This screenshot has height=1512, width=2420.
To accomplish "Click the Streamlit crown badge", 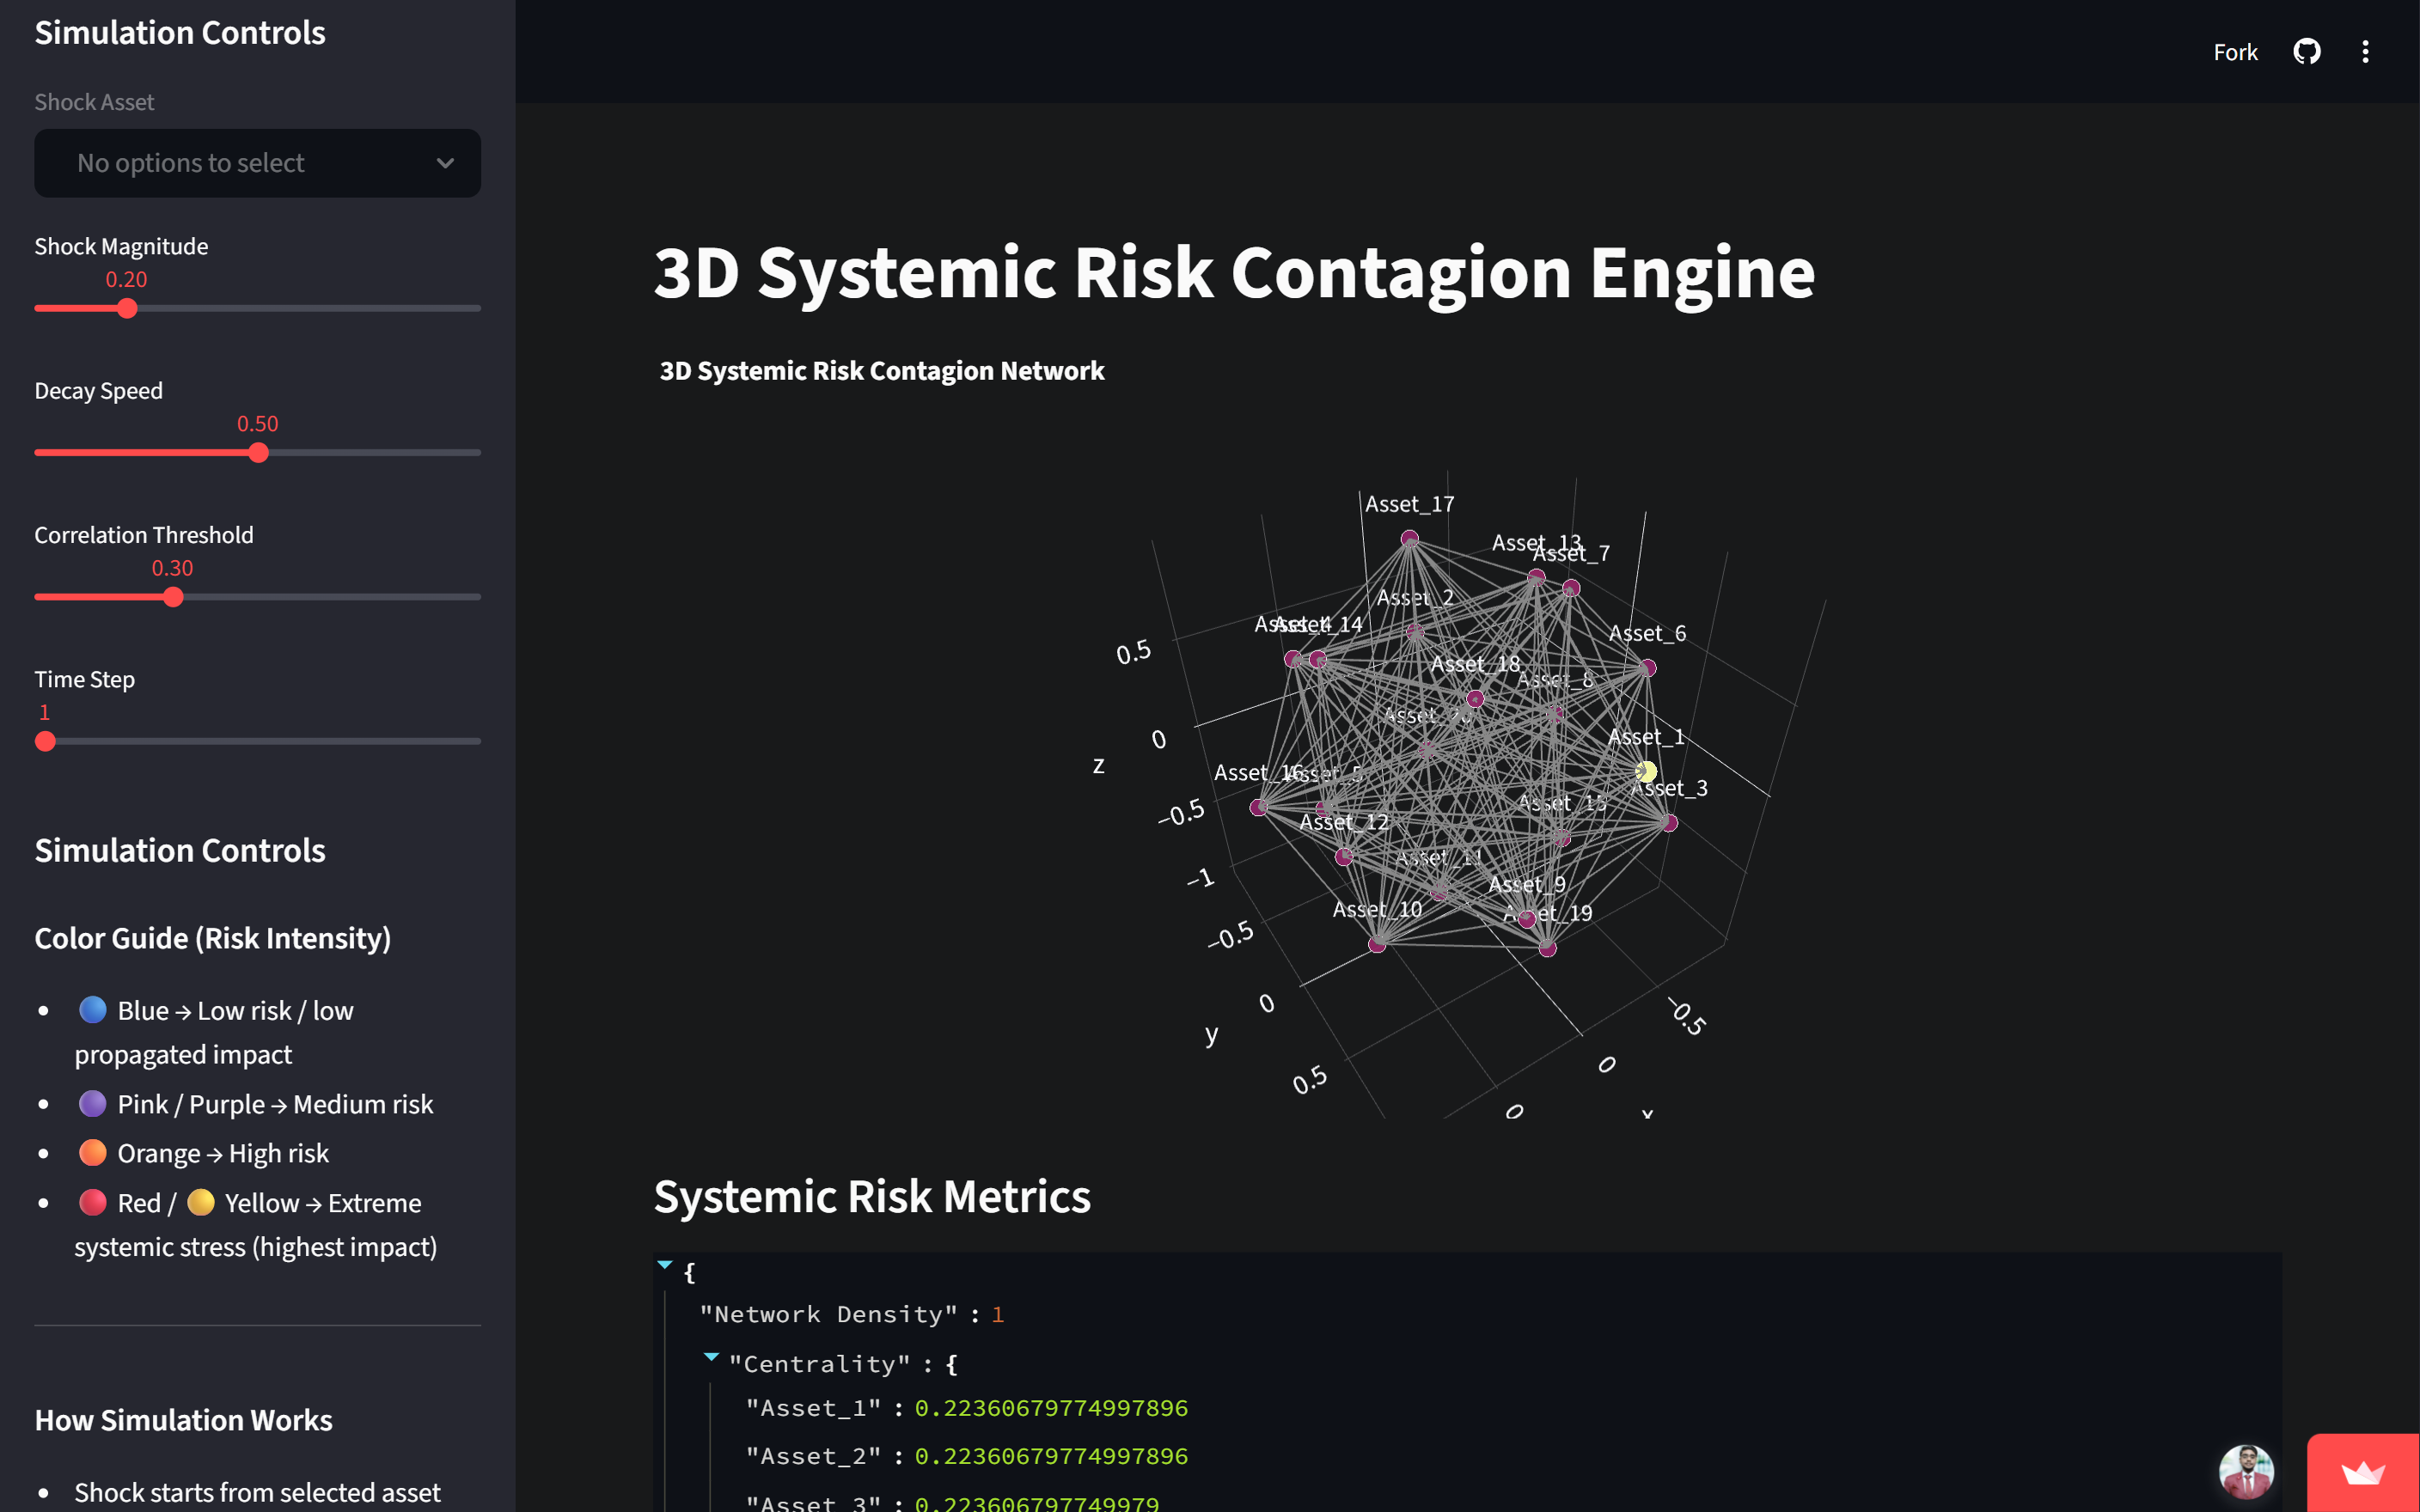I will [2363, 1473].
